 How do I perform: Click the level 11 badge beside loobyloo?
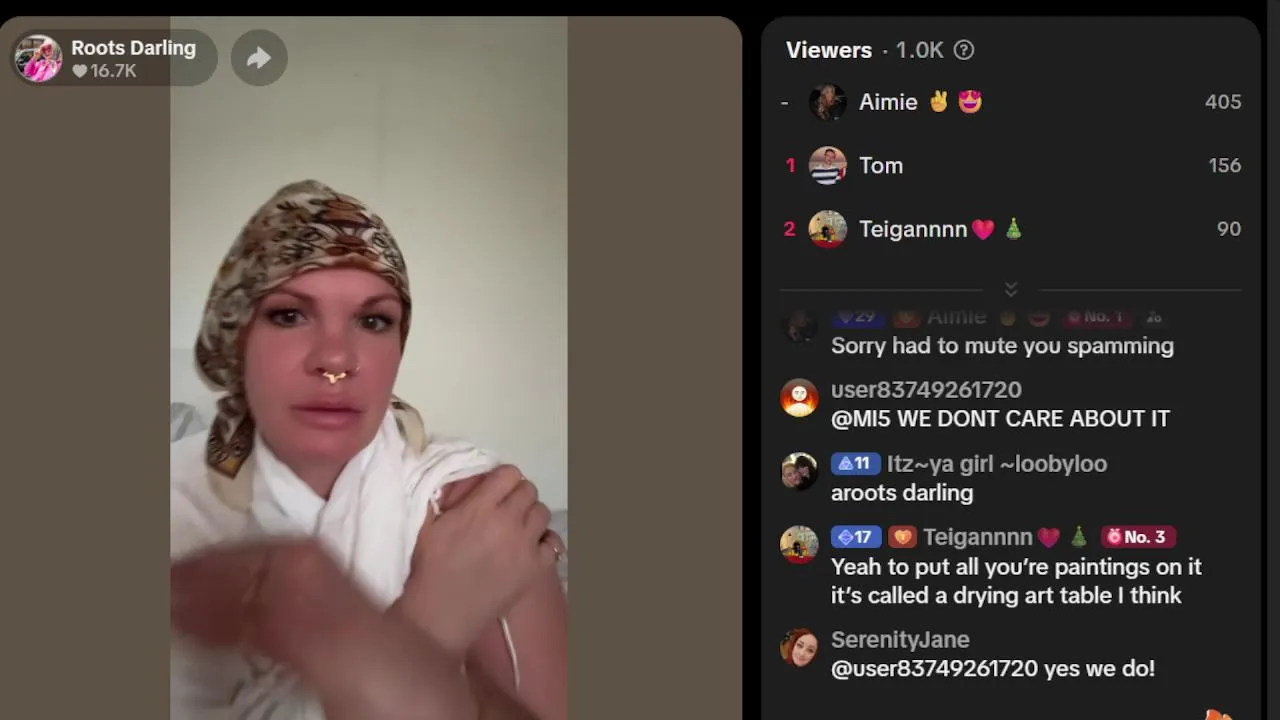pyautogui.click(x=856, y=464)
